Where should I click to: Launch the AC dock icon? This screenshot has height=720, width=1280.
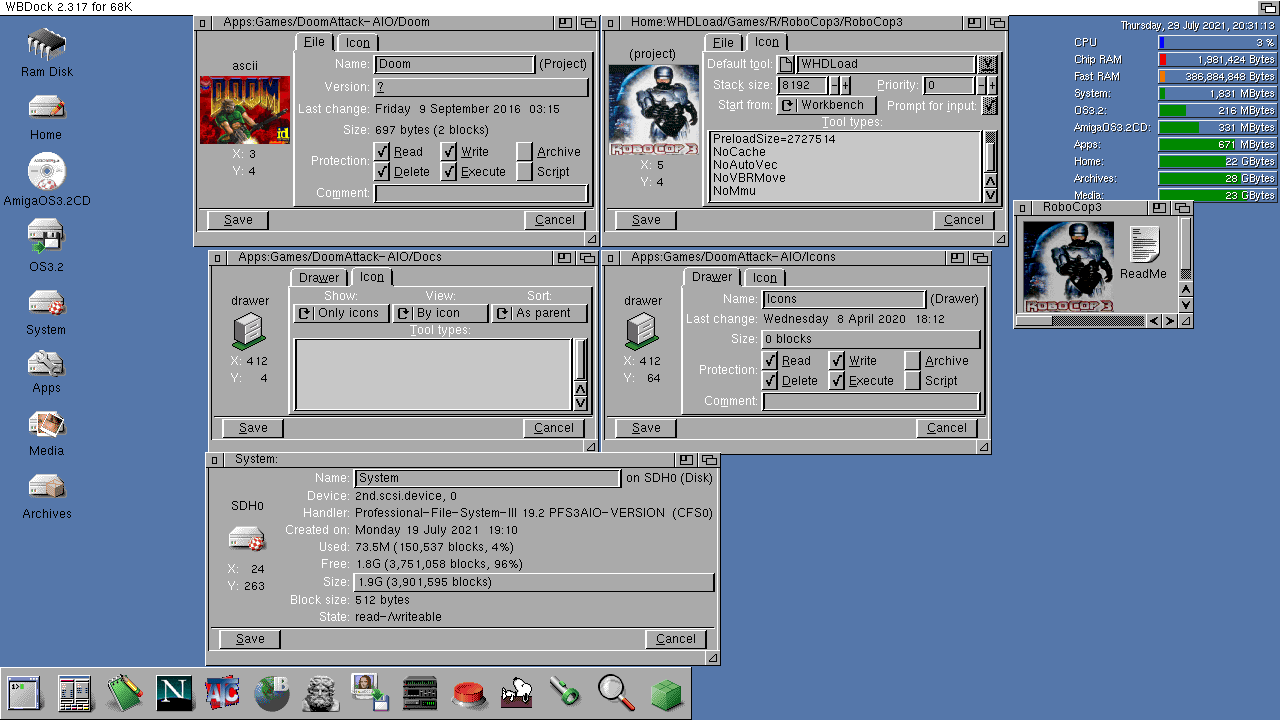(x=222, y=693)
